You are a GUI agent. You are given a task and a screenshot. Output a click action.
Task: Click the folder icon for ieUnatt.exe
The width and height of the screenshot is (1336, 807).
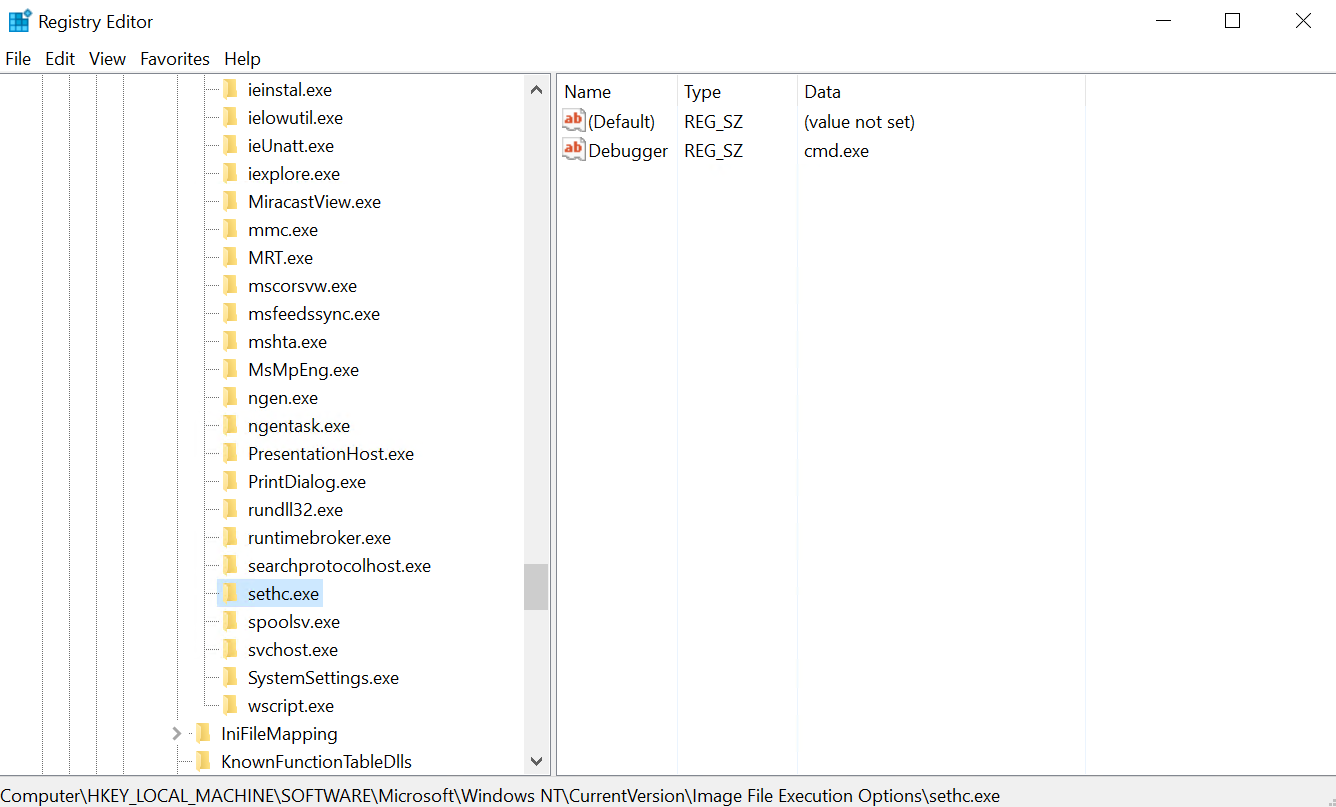click(x=231, y=146)
